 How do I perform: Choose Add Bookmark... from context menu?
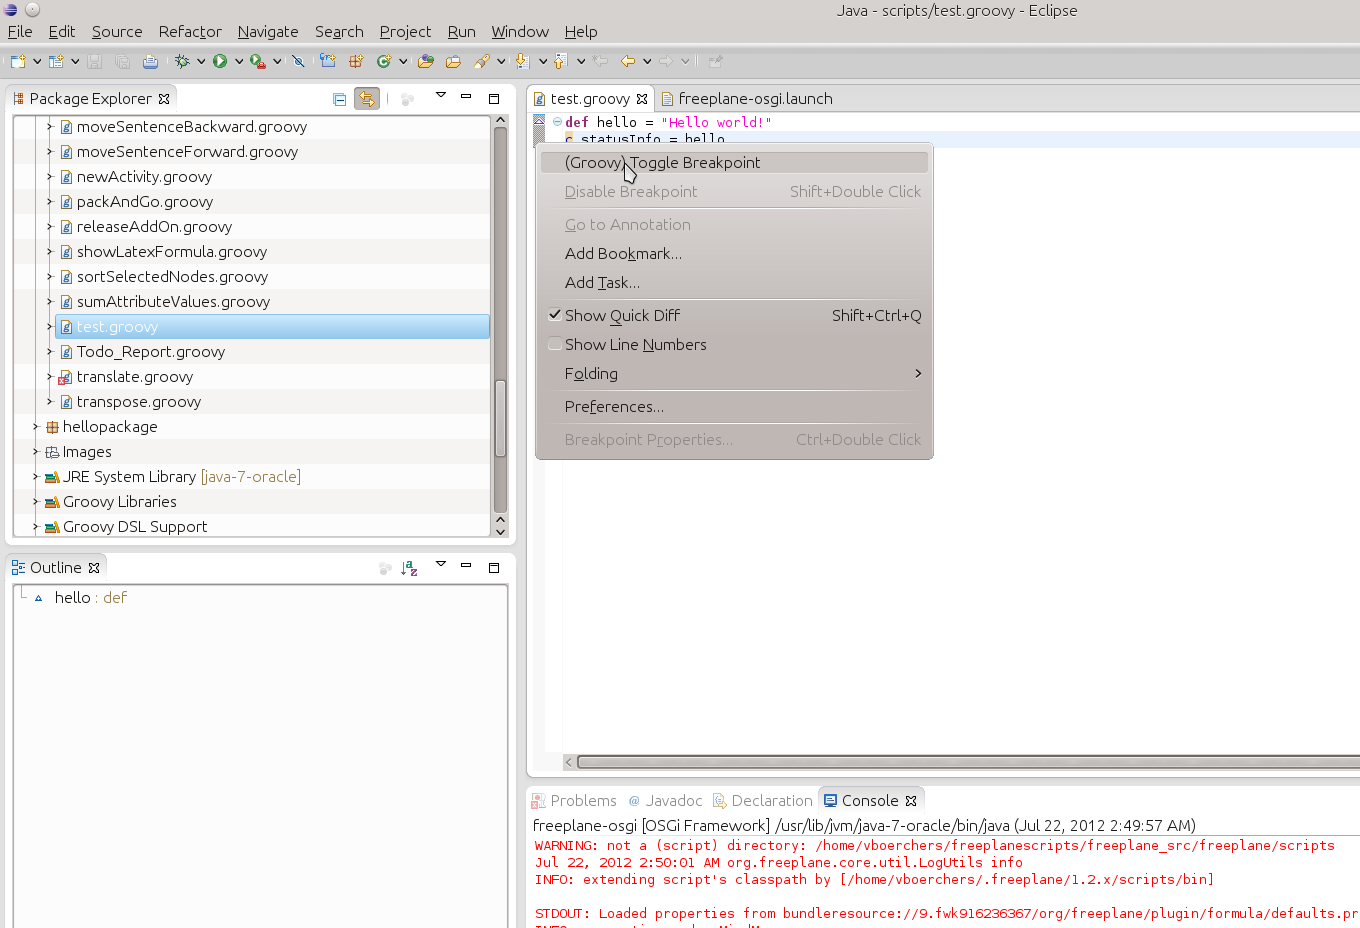pyautogui.click(x=623, y=254)
